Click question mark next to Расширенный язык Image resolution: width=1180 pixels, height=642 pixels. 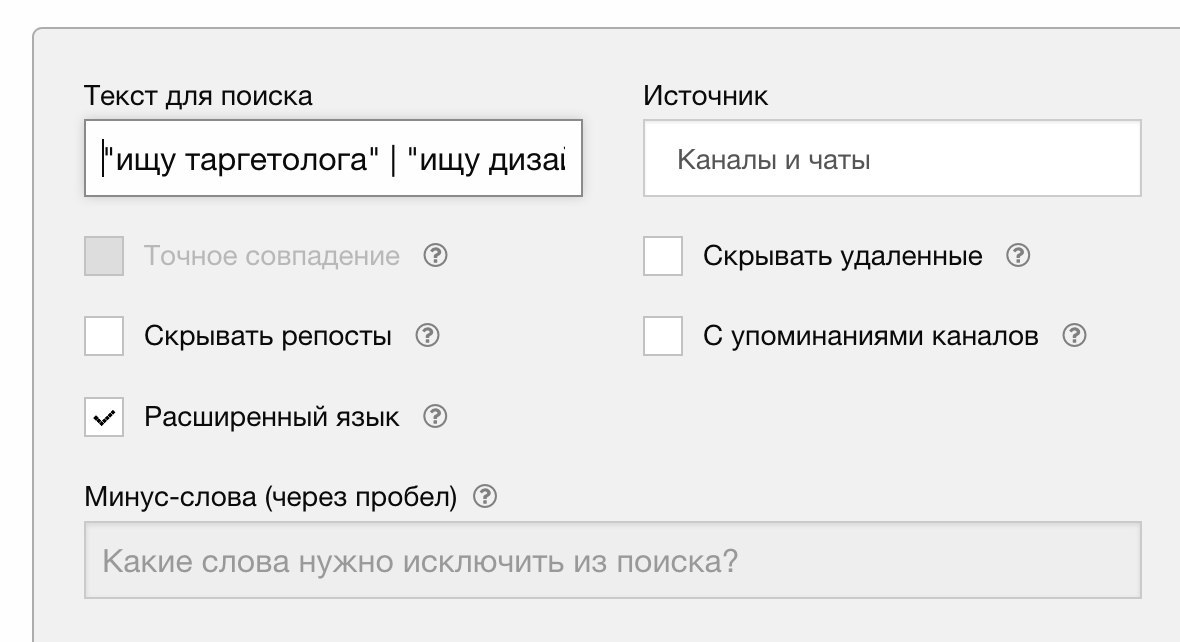tap(435, 415)
